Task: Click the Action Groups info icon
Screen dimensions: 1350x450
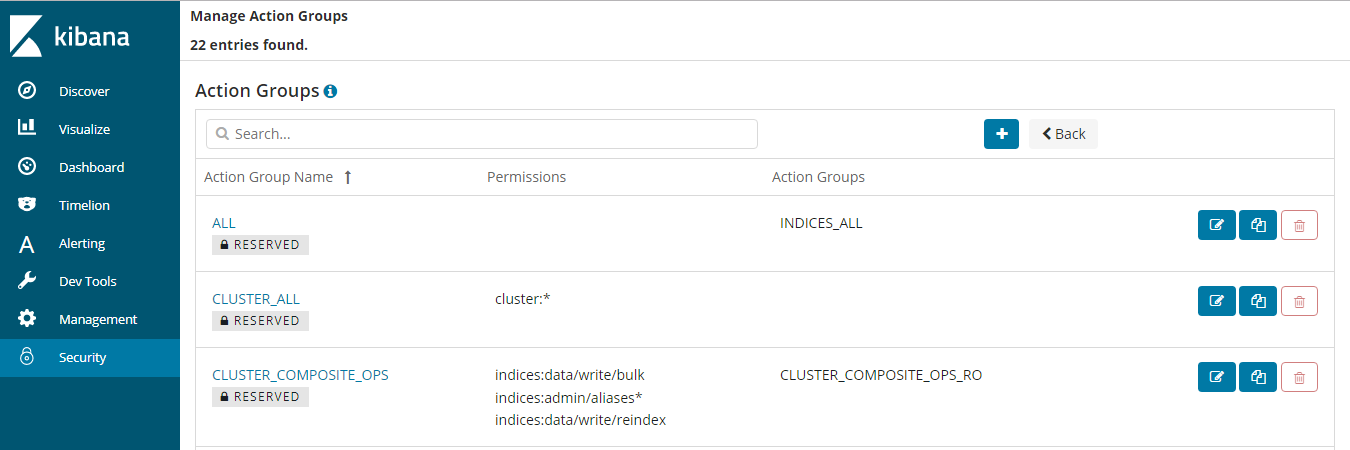Action: pyautogui.click(x=331, y=91)
